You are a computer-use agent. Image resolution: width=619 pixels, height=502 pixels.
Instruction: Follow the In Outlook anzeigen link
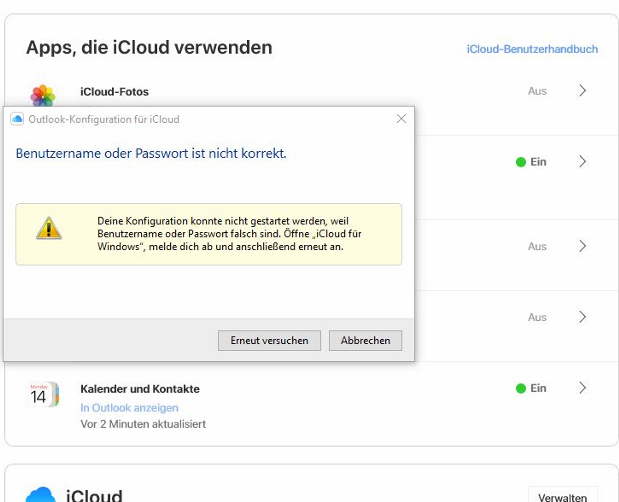(x=129, y=408)
